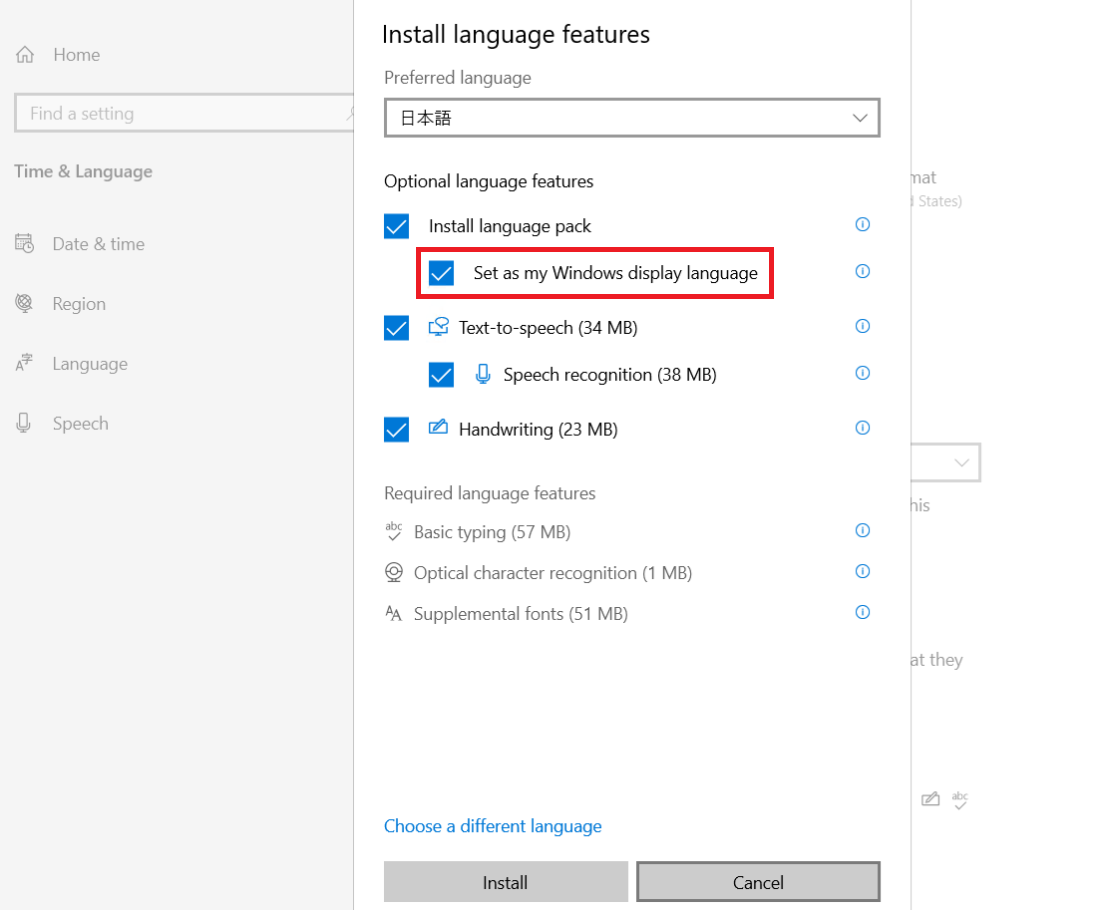
Task: Uncheck Install language pack checkbox
Action: [x=396, y=226]
